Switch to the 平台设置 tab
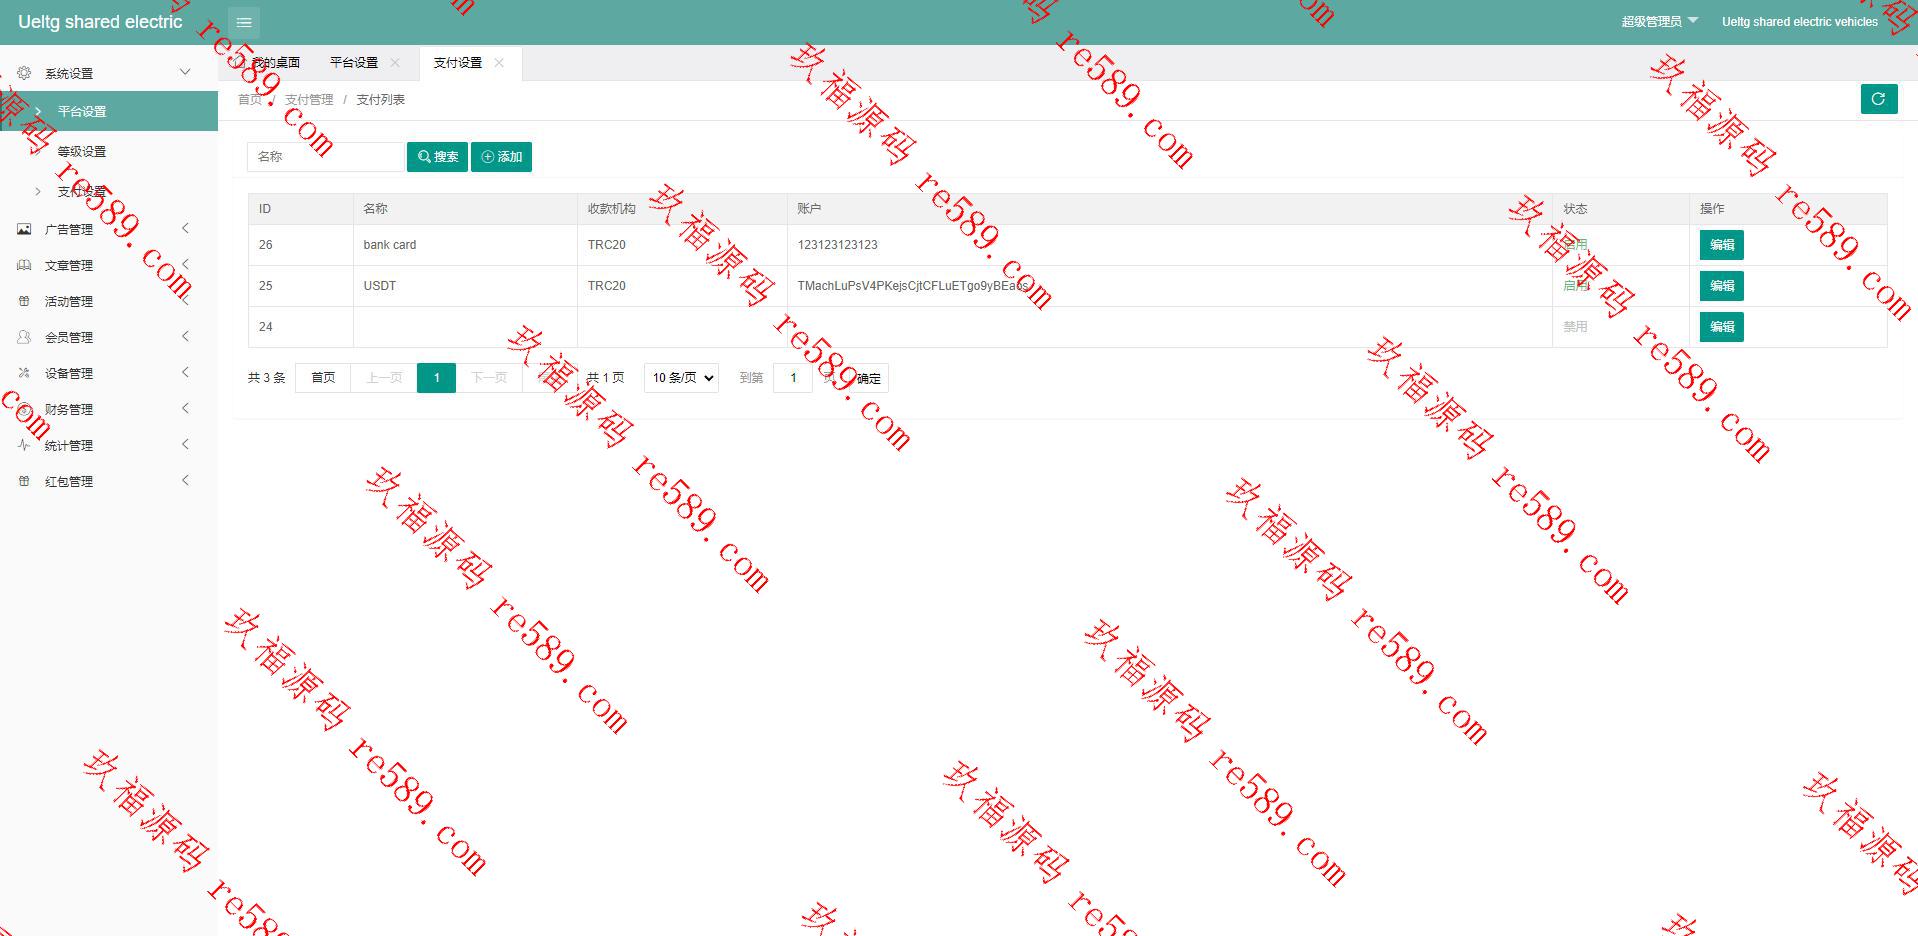Screen dimensions: 1918x936 pyautogui.click(x=354, y=62)
